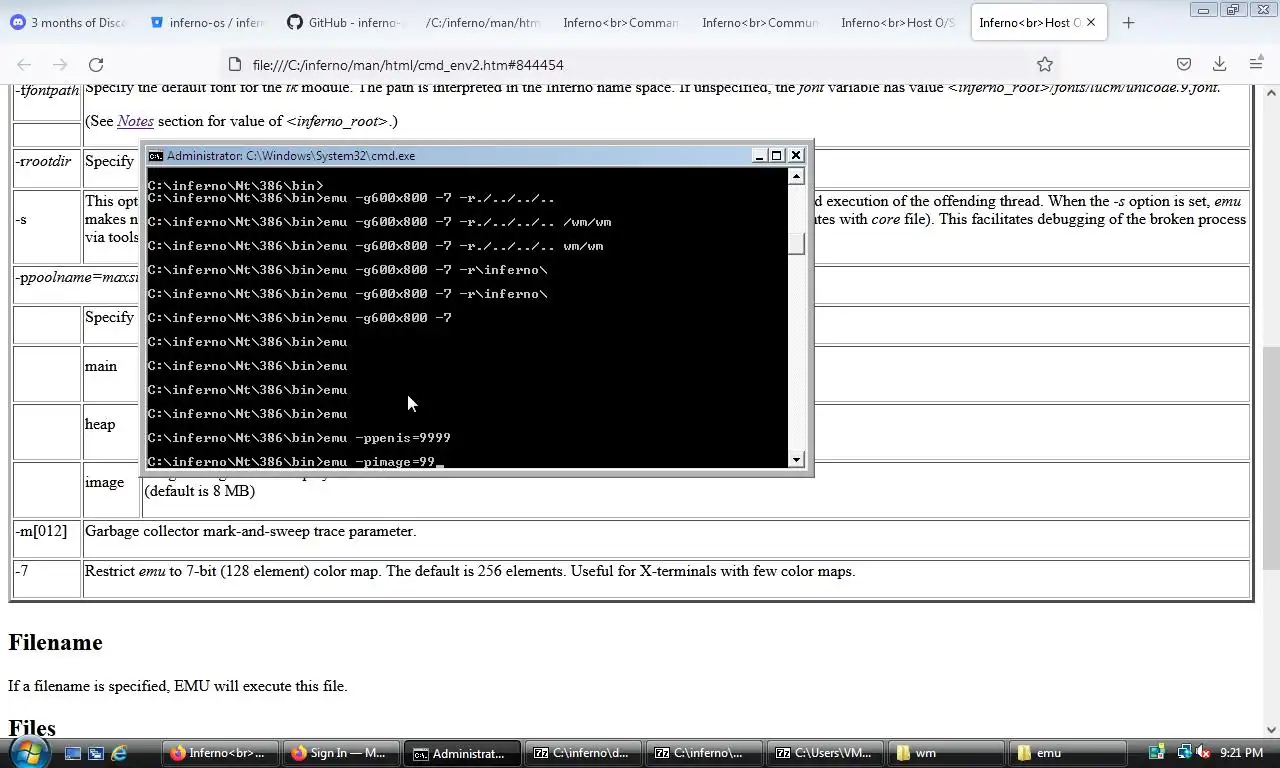Close the active Inferno Host O/S tab
Viewport: 1280px width, 768px height.
click(x=1091, y=22)
